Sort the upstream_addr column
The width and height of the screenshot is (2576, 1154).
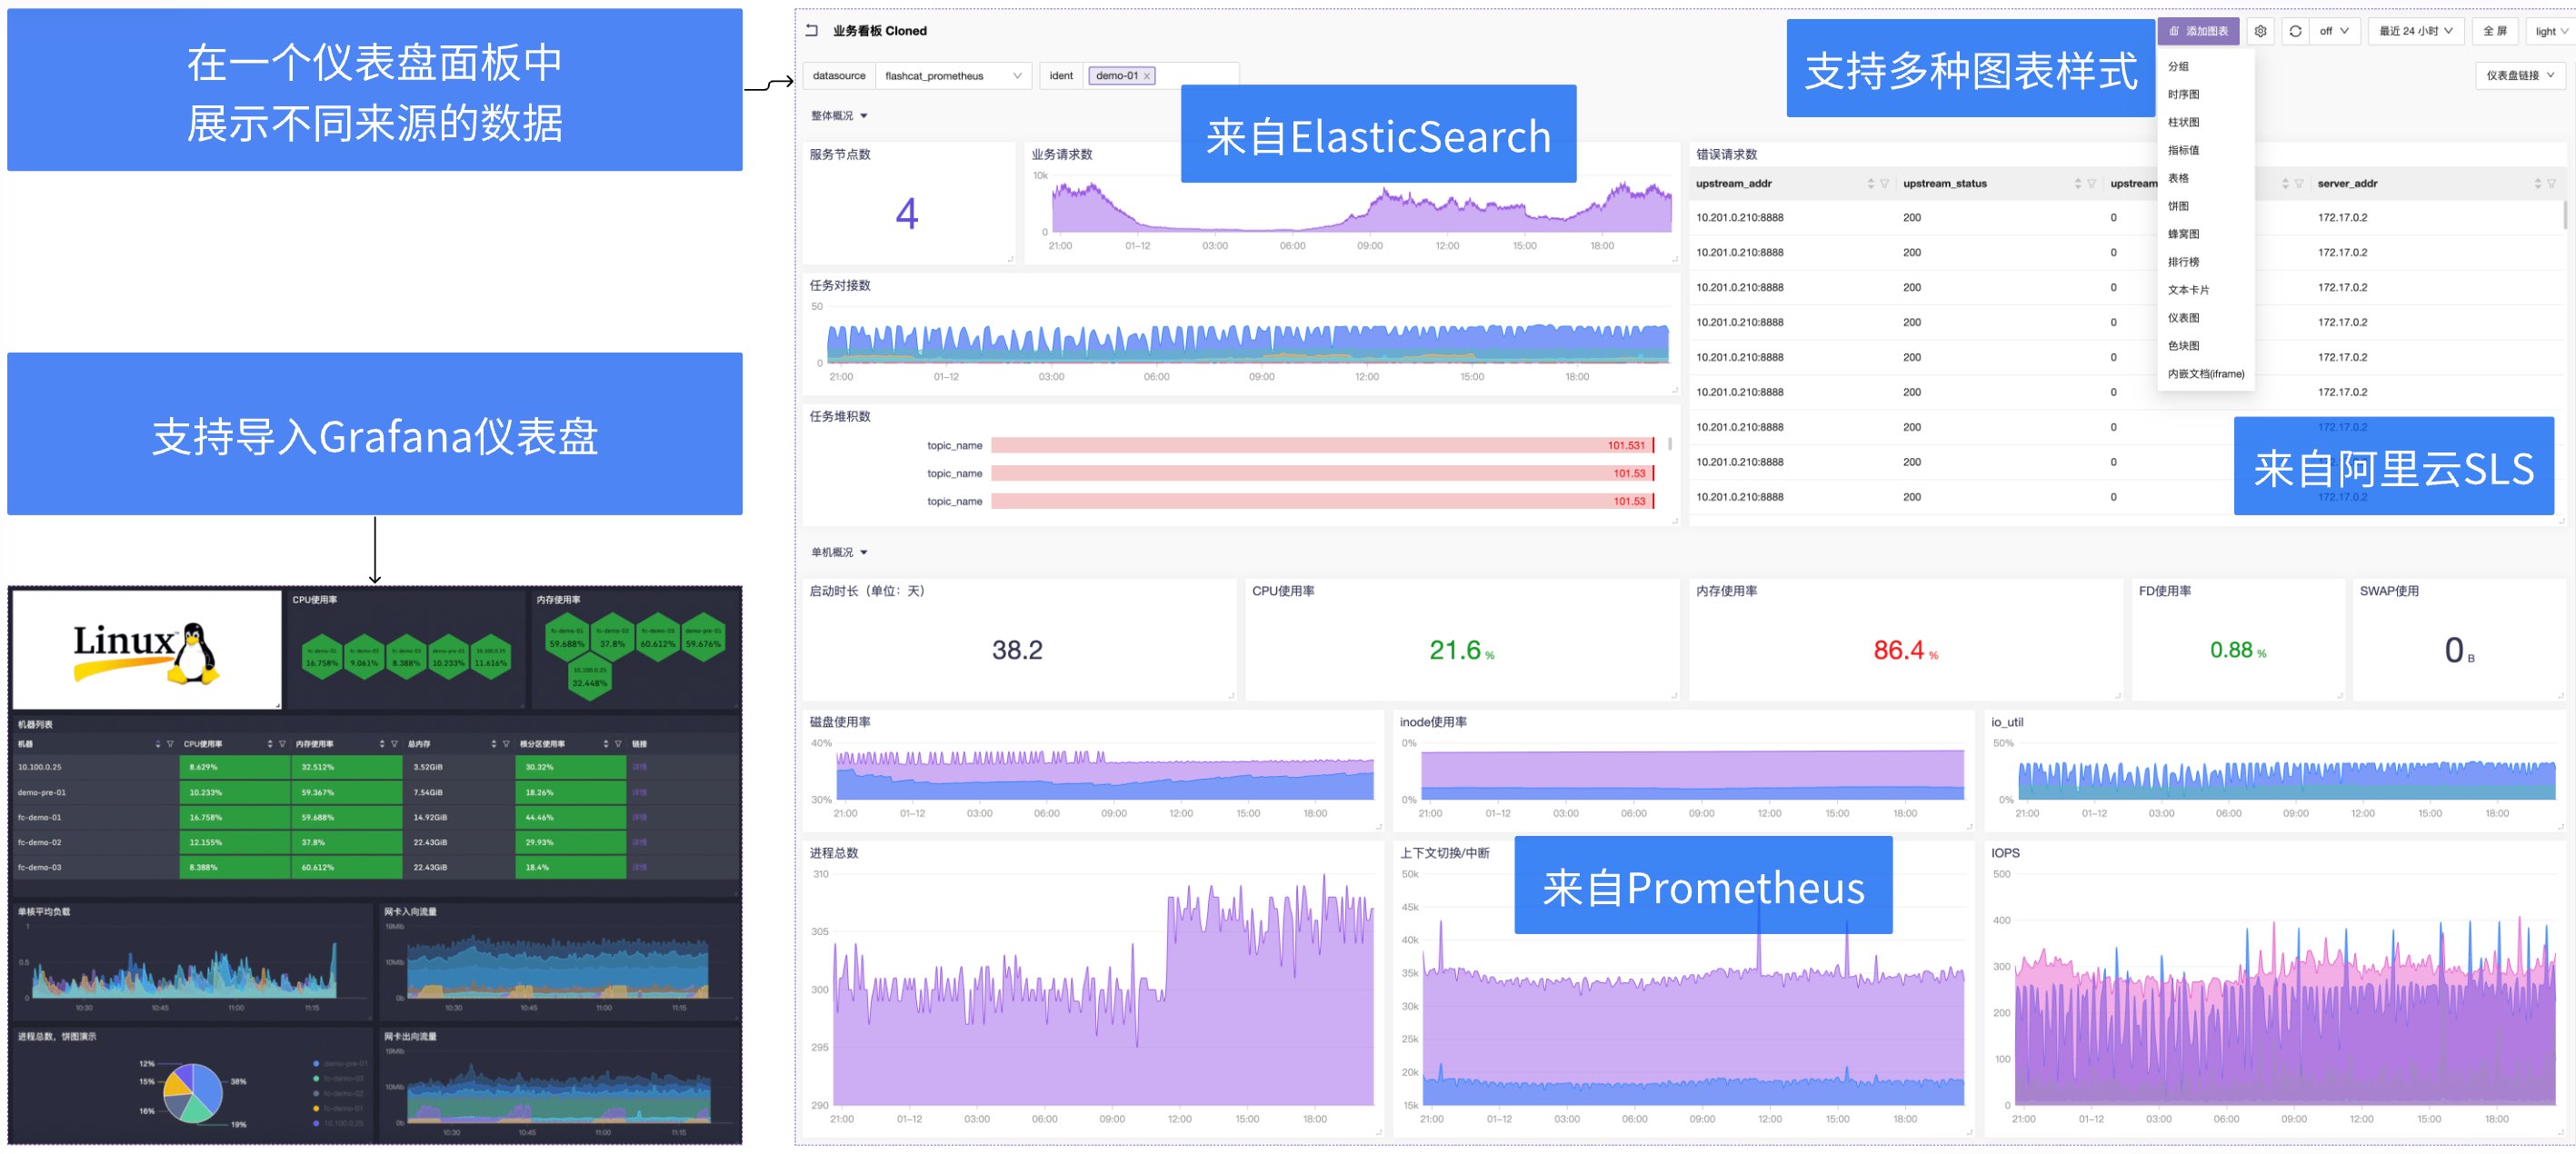click(x=1871, y=183)
